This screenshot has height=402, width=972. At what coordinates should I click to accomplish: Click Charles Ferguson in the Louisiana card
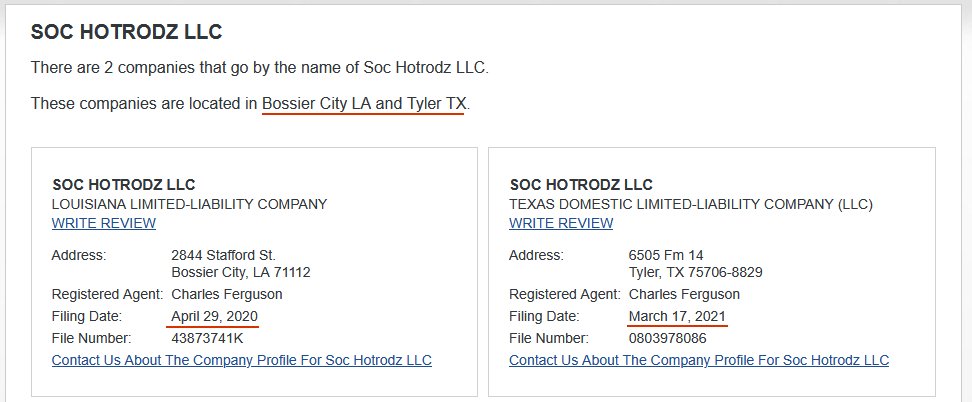click(x=227, y=294)
